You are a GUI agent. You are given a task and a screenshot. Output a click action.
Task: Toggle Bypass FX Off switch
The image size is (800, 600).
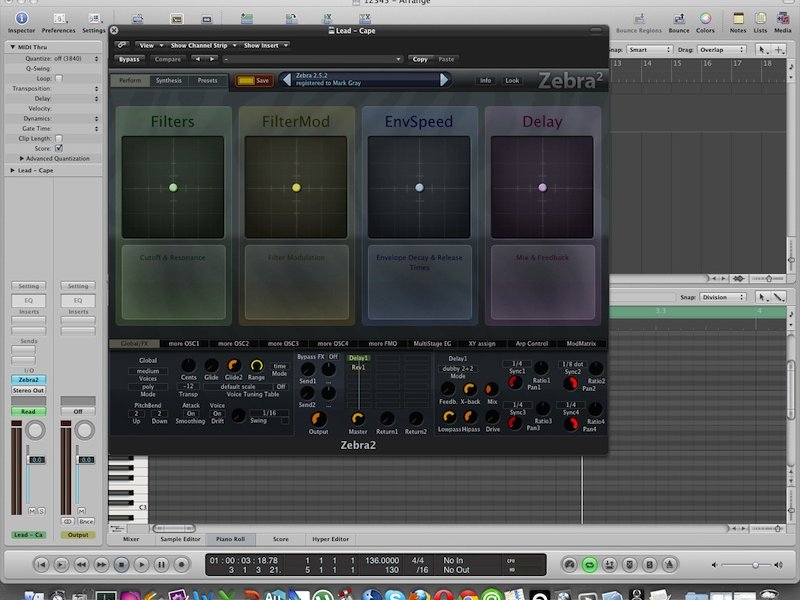(333, 357)
